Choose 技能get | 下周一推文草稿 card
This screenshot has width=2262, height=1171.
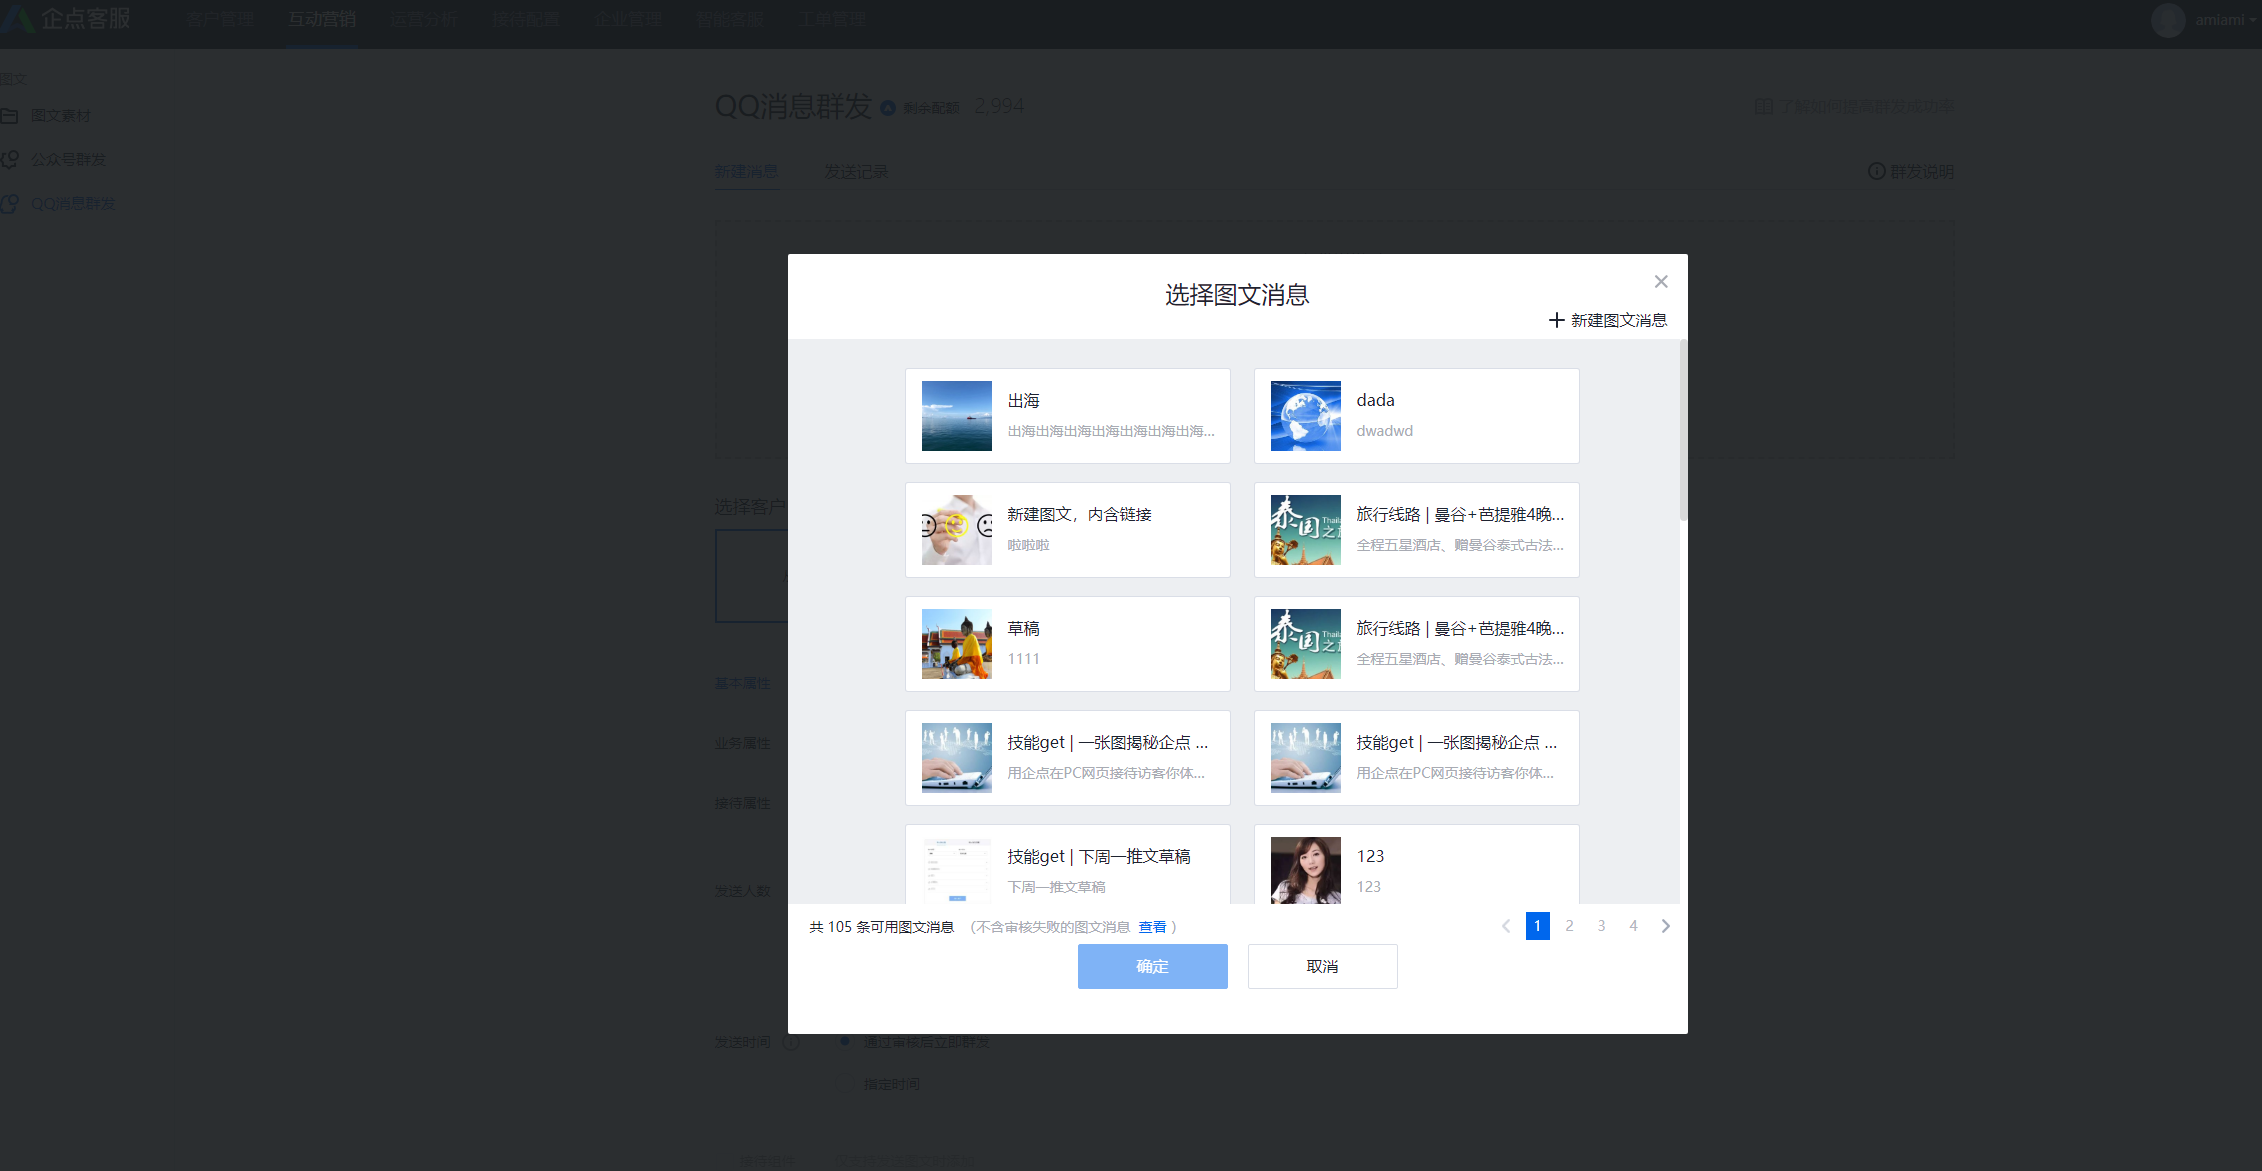pos(1067,864)
